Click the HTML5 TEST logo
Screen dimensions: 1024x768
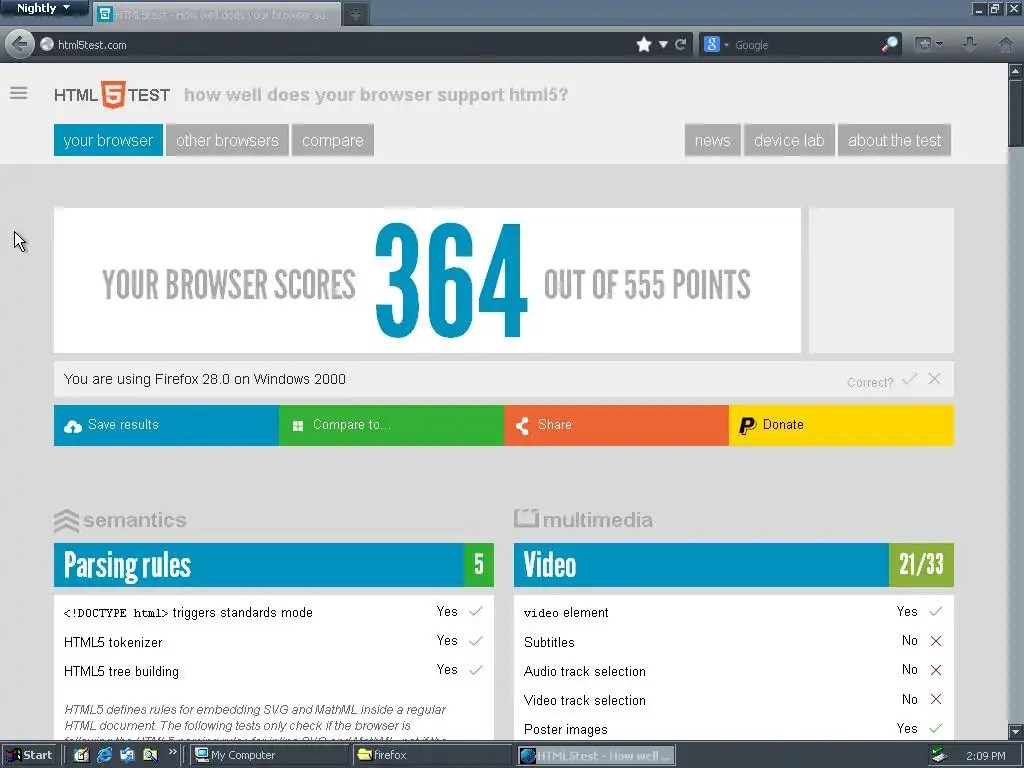click(x=112, y=95)
